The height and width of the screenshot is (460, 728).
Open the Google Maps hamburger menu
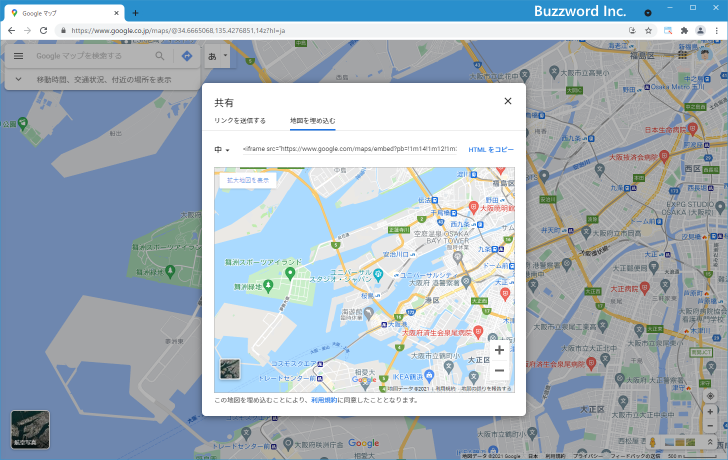click(x=19, y=56)
